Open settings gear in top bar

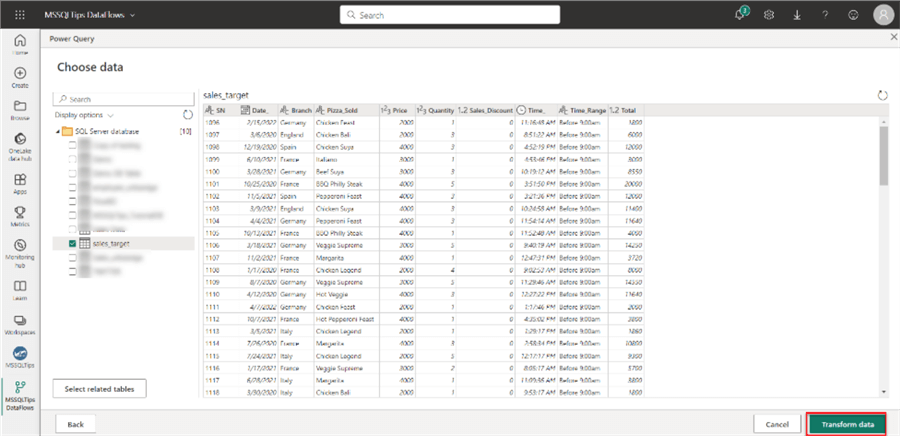pos(769,15)
